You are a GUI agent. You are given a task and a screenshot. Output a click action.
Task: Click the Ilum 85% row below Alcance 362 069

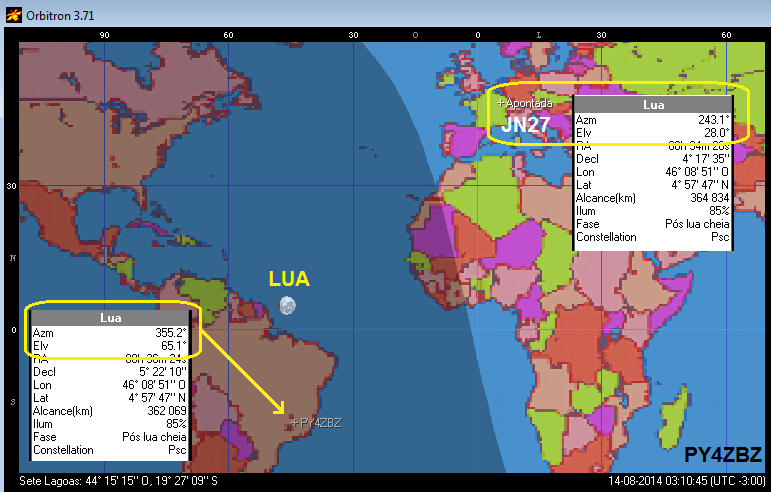(x=110, y=424)
